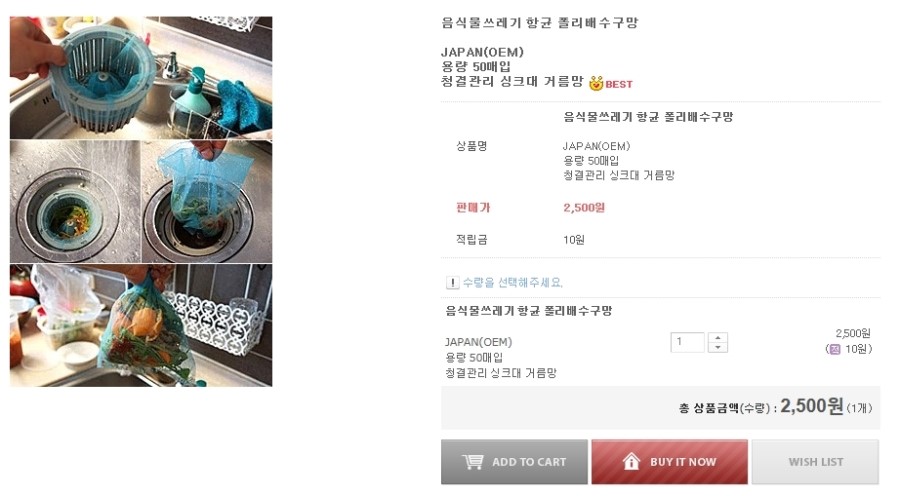Click the house icon on BUY IT NOW

coord(631,461)
